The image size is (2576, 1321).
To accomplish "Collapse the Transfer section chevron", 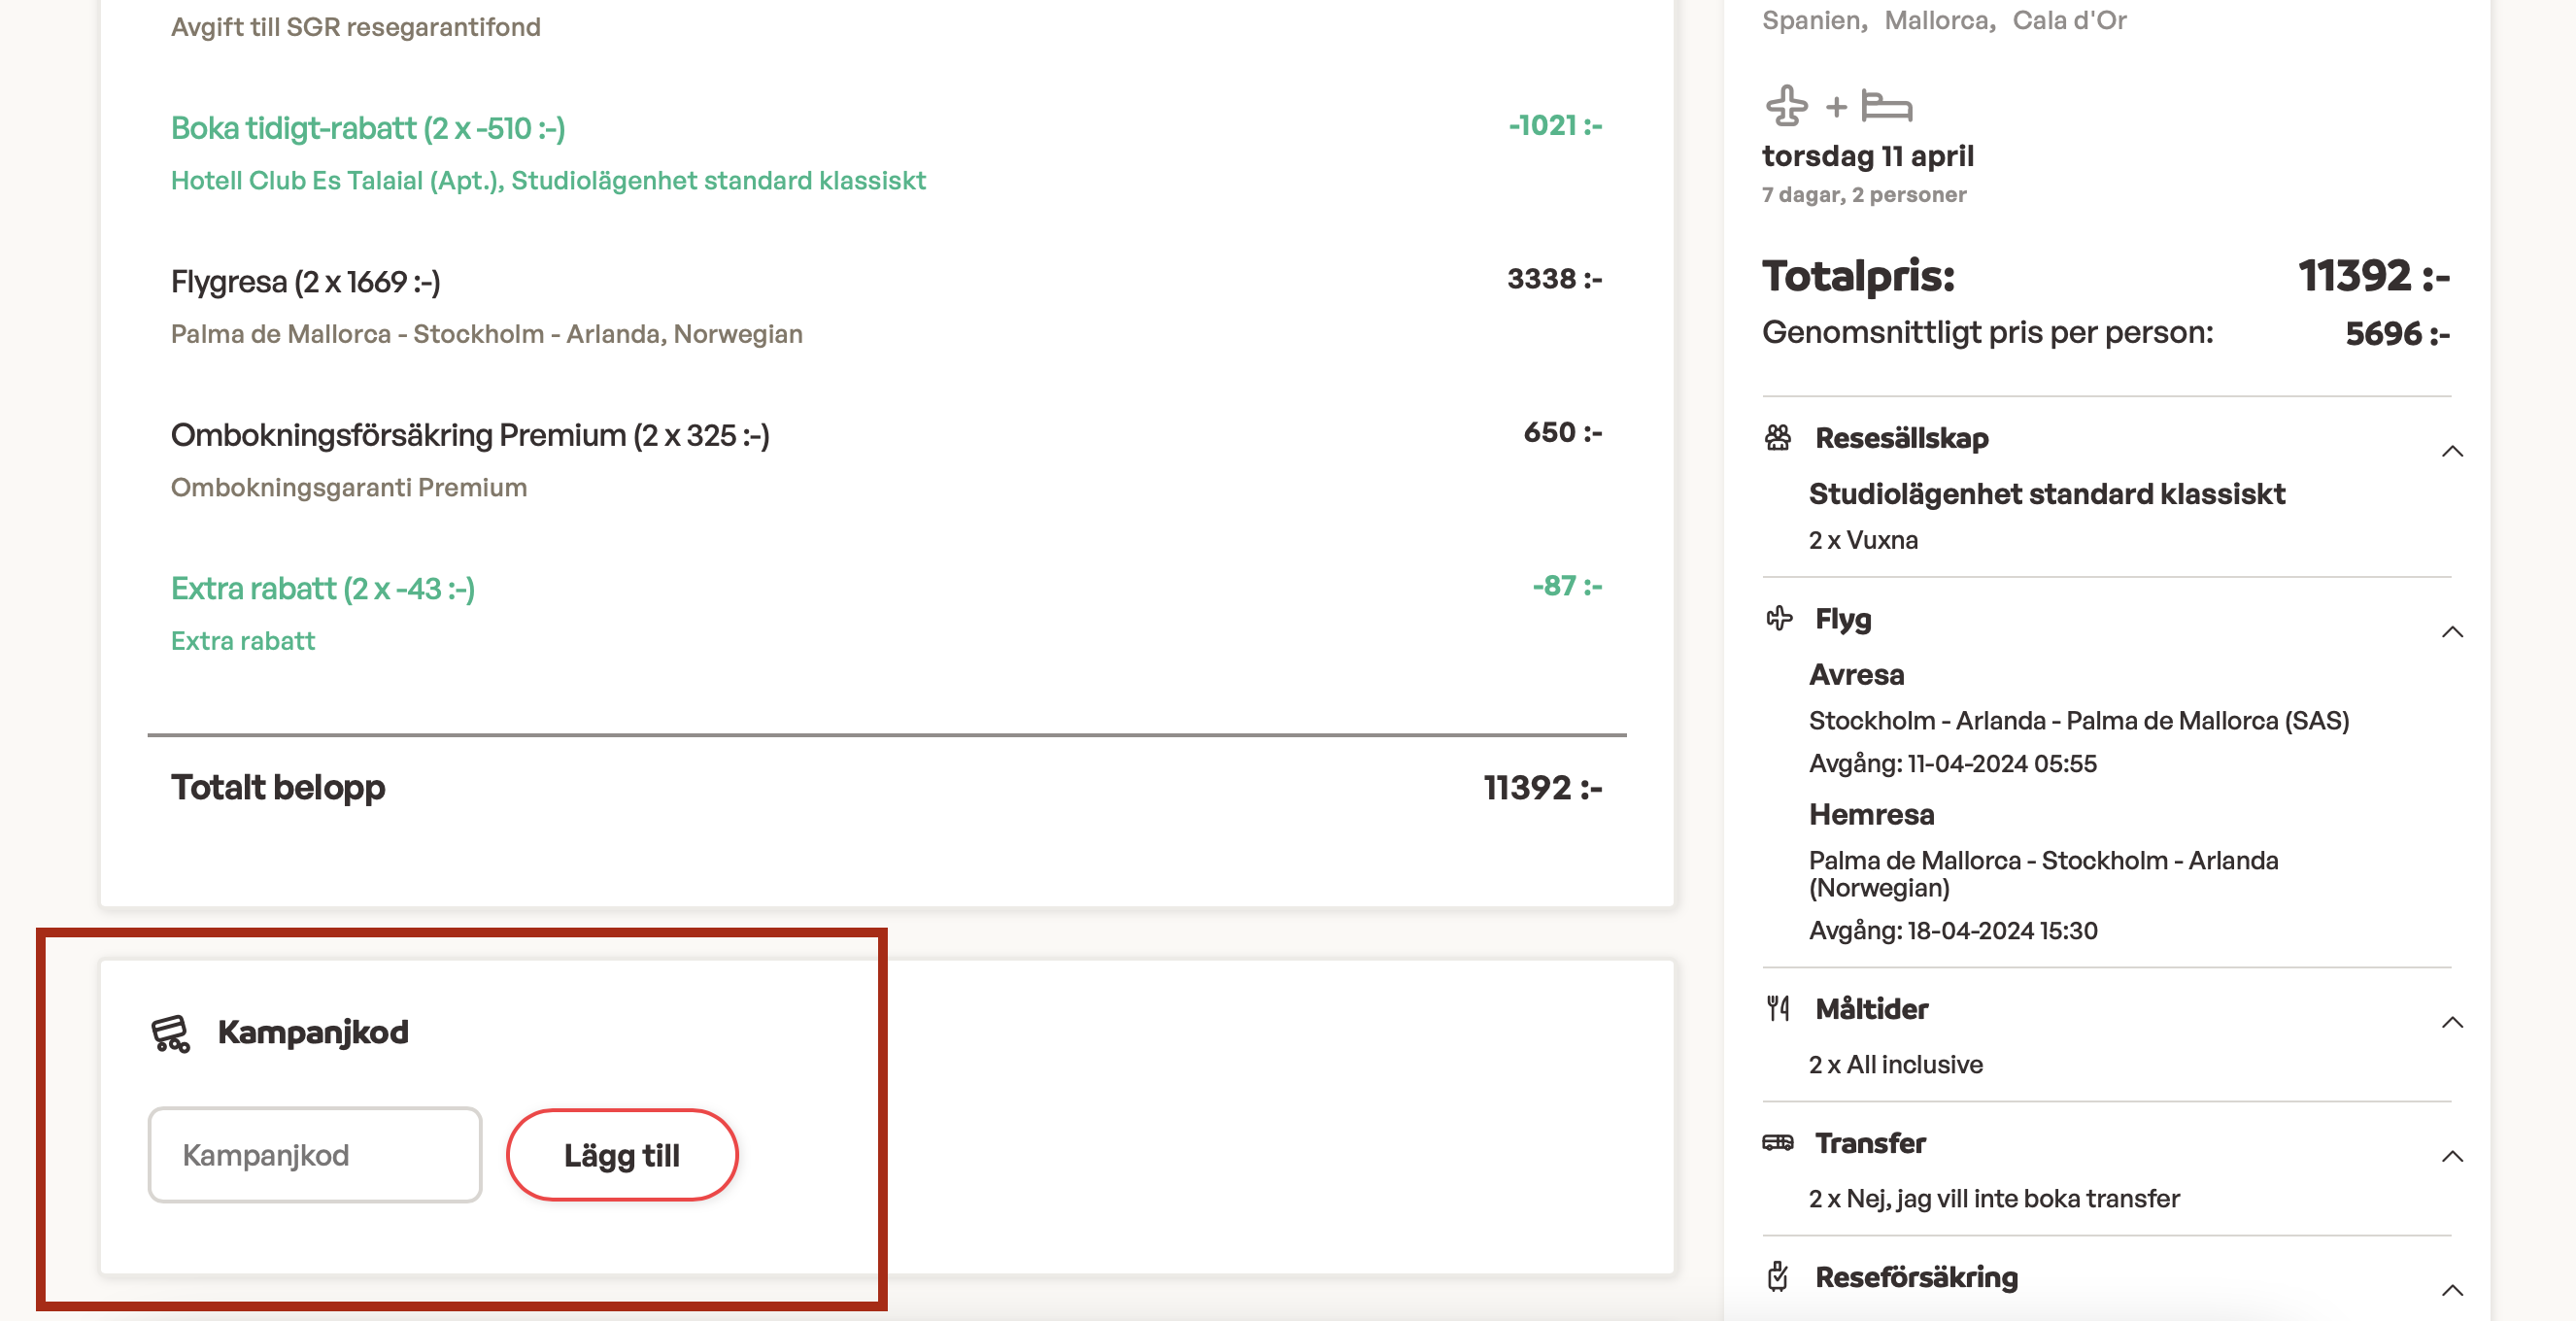I will (2451, 1156).
